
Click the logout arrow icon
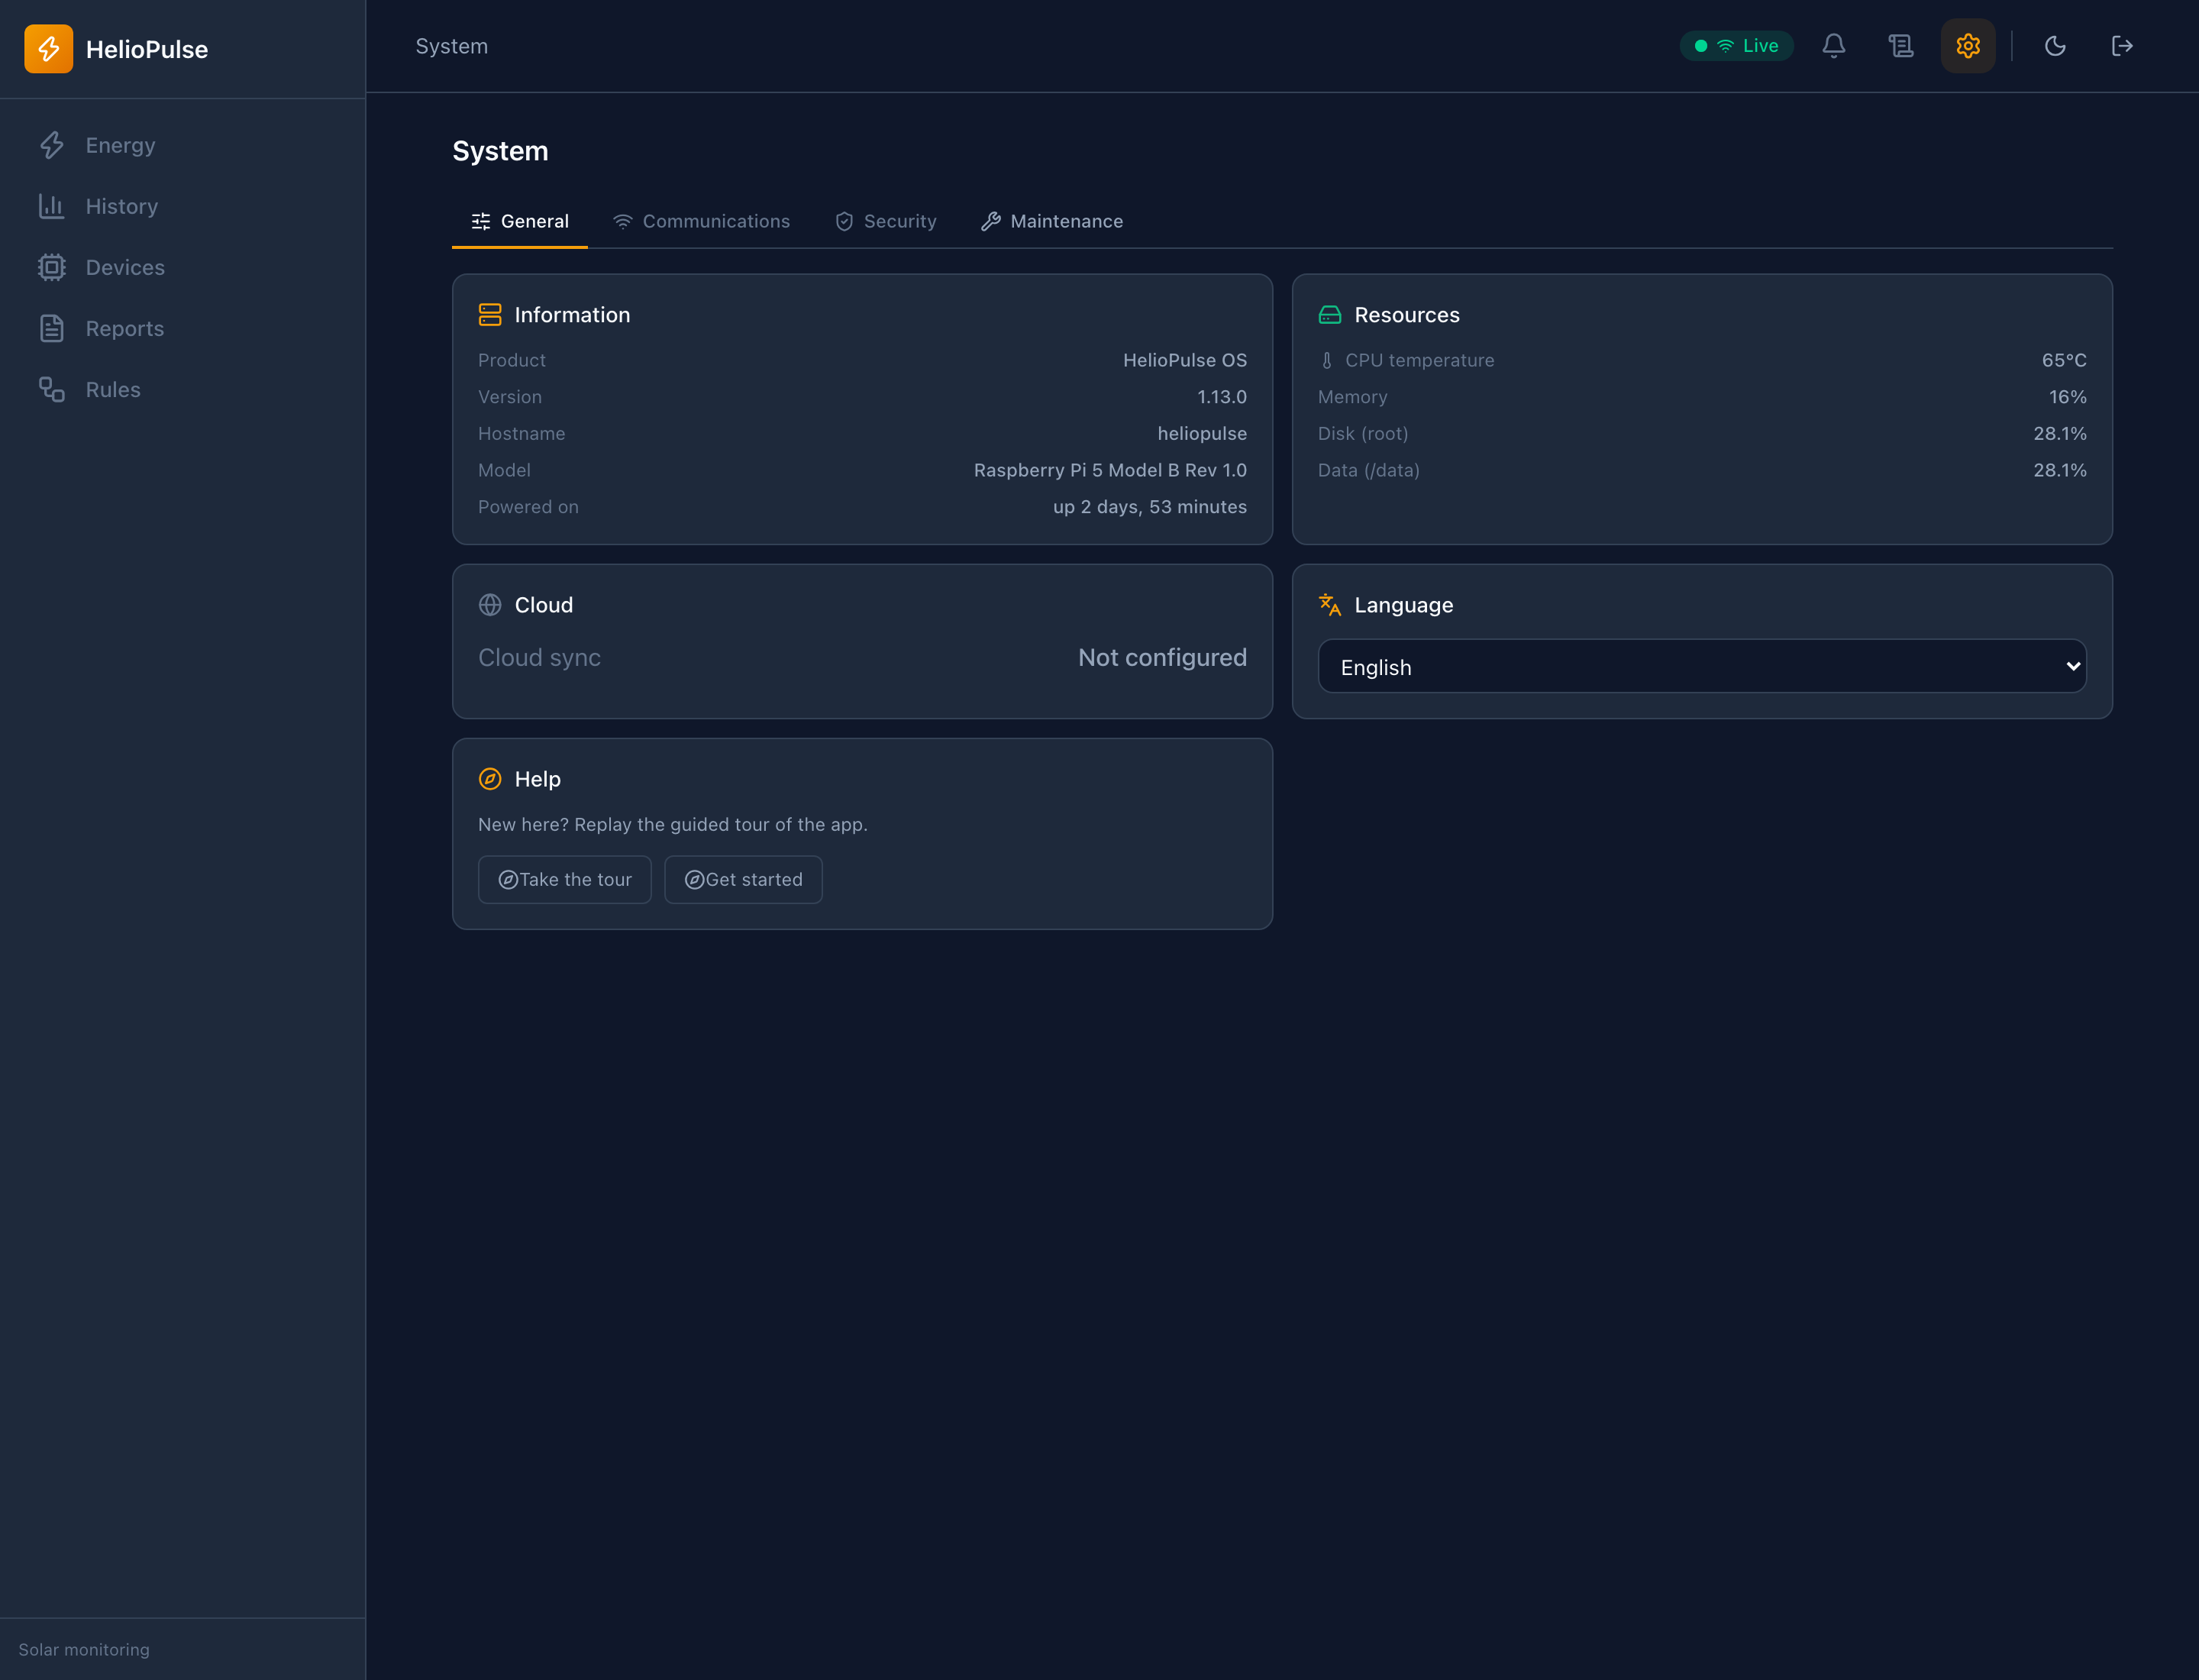click(2121, 46)
